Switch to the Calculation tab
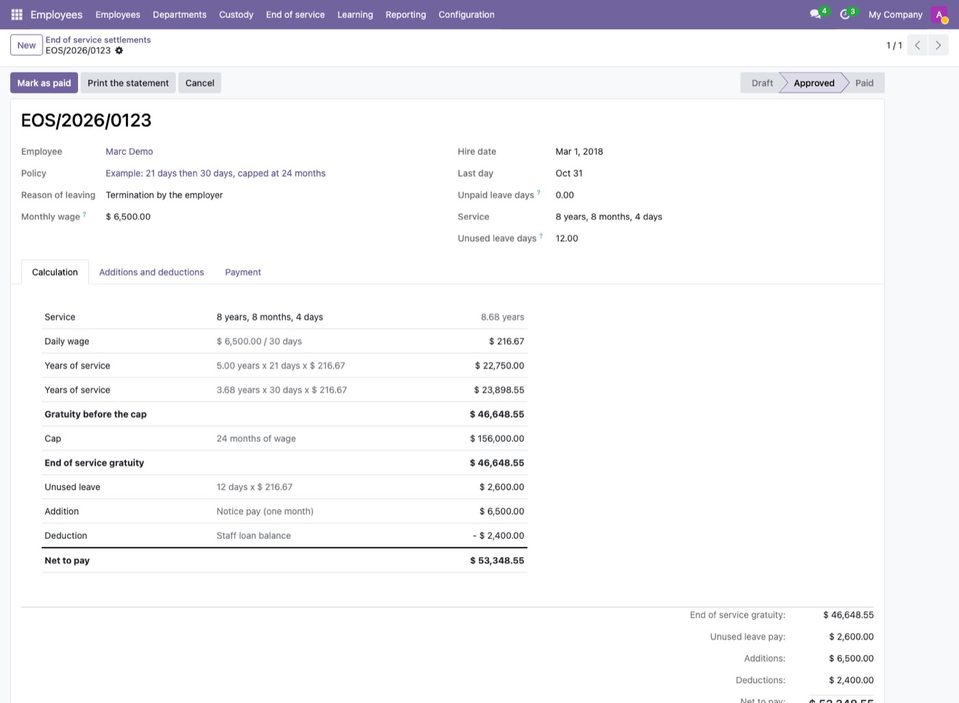The image size is (959, 703). click(x=55, y=272)
